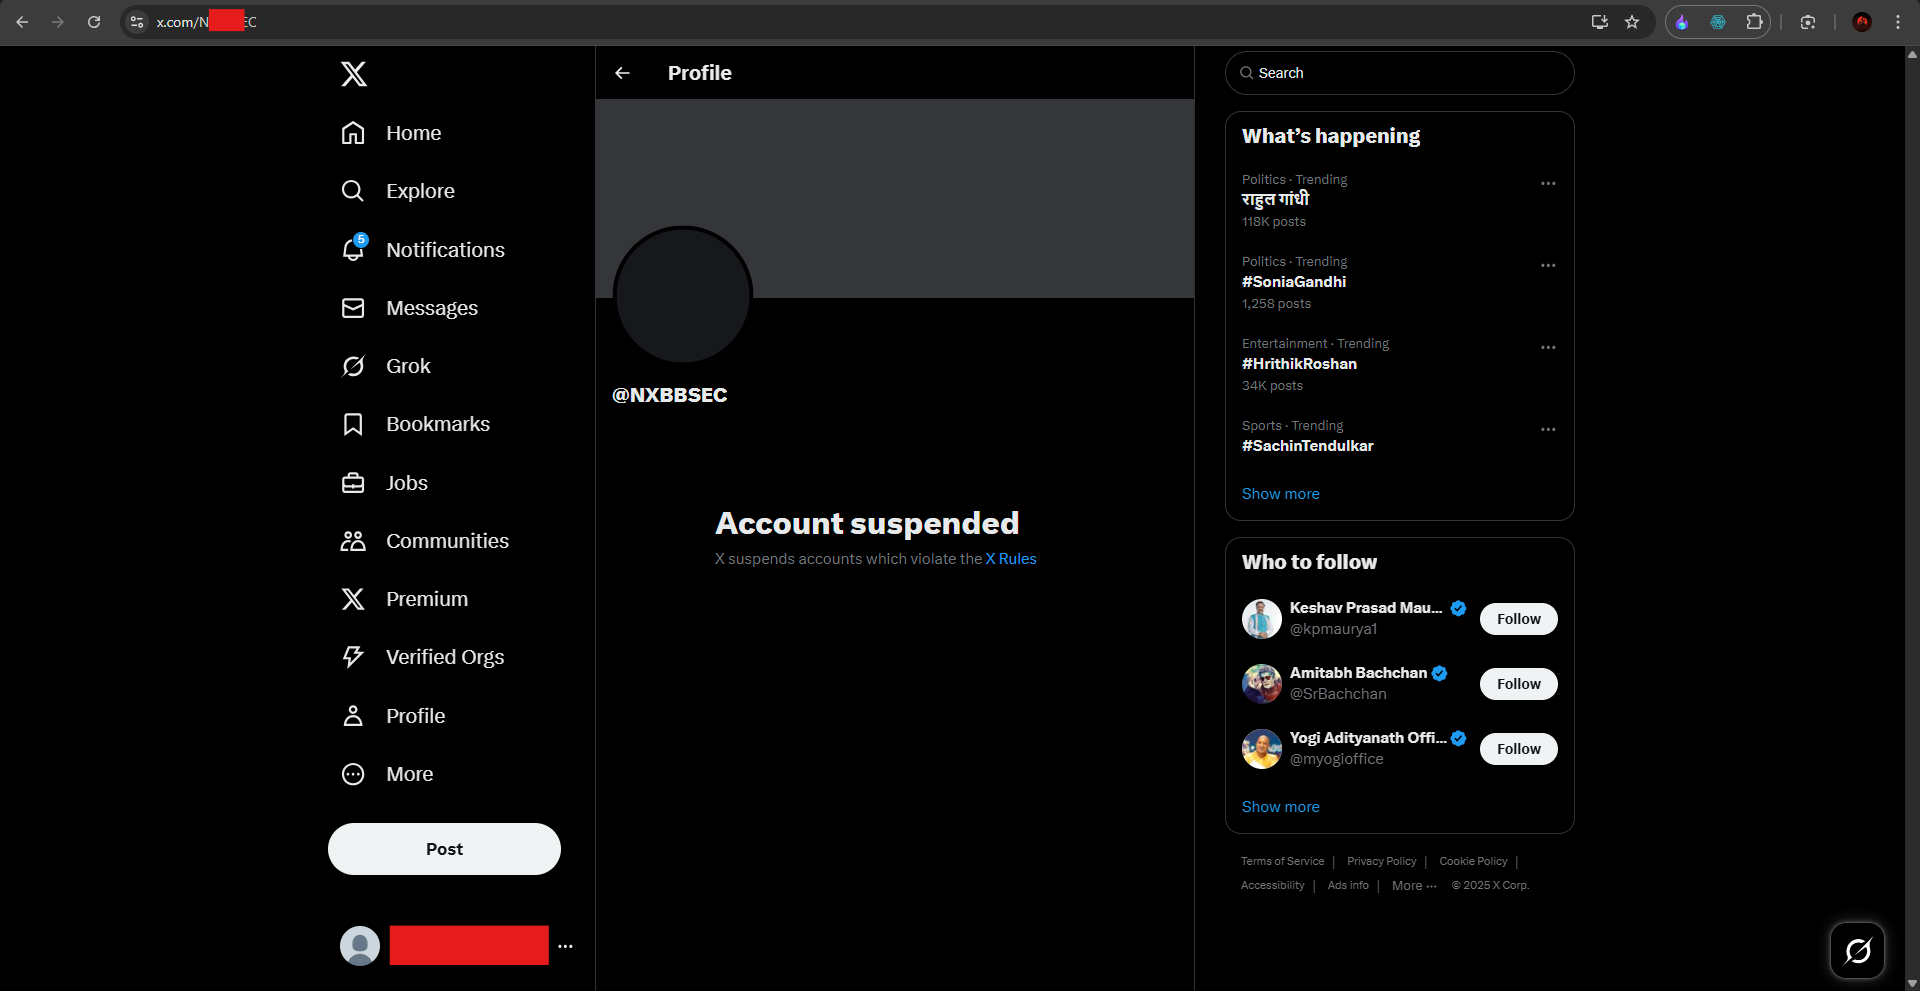This screenshot has width=1920, height=991.
Task: Open the #SachinTendulkar trending topic
Action: tap(1307, 446)
